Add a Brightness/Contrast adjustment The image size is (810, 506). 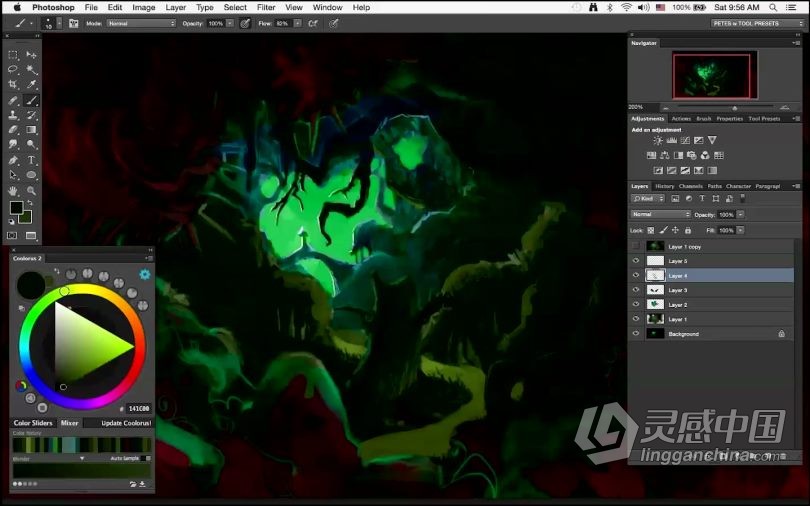(x=658, y=140)
